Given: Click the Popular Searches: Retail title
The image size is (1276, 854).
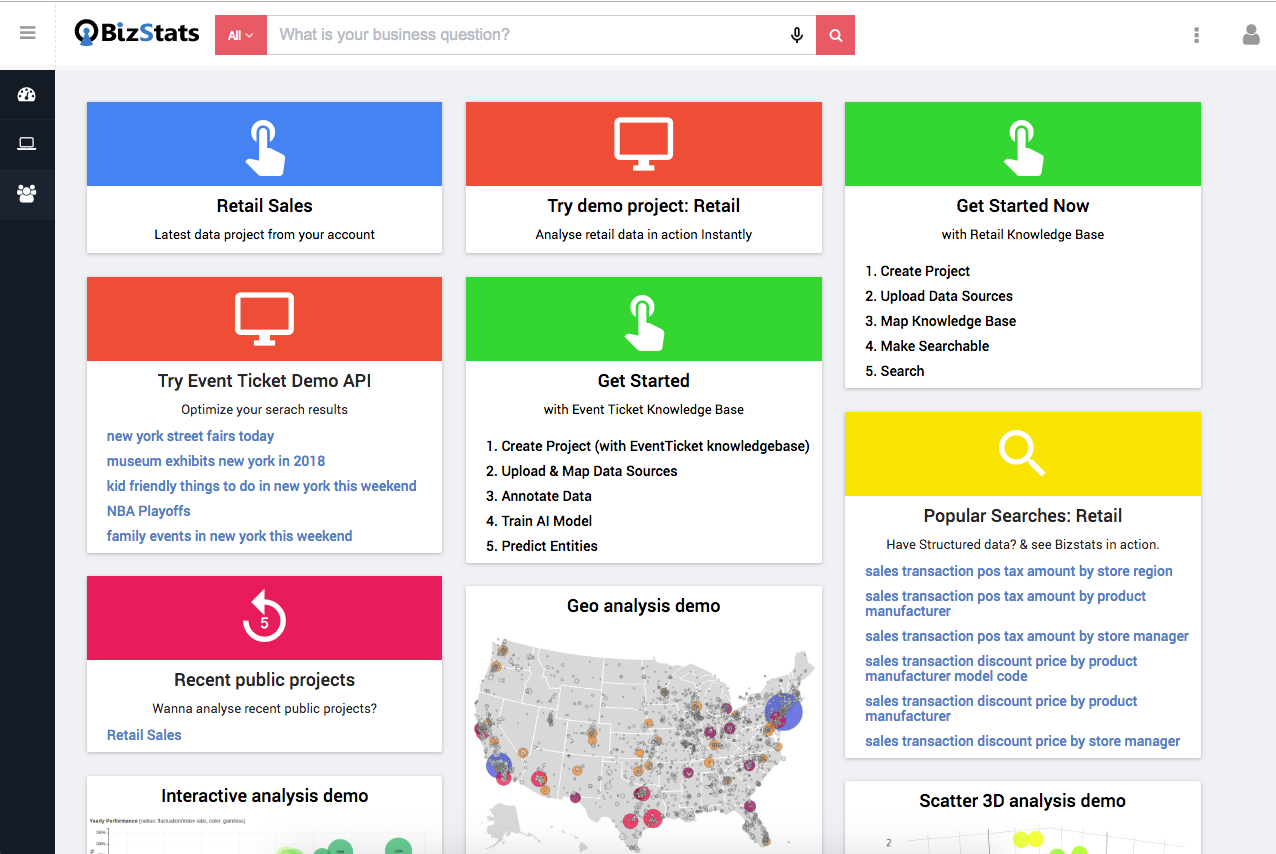Looking at the screenshot, I should point(1022,516).
